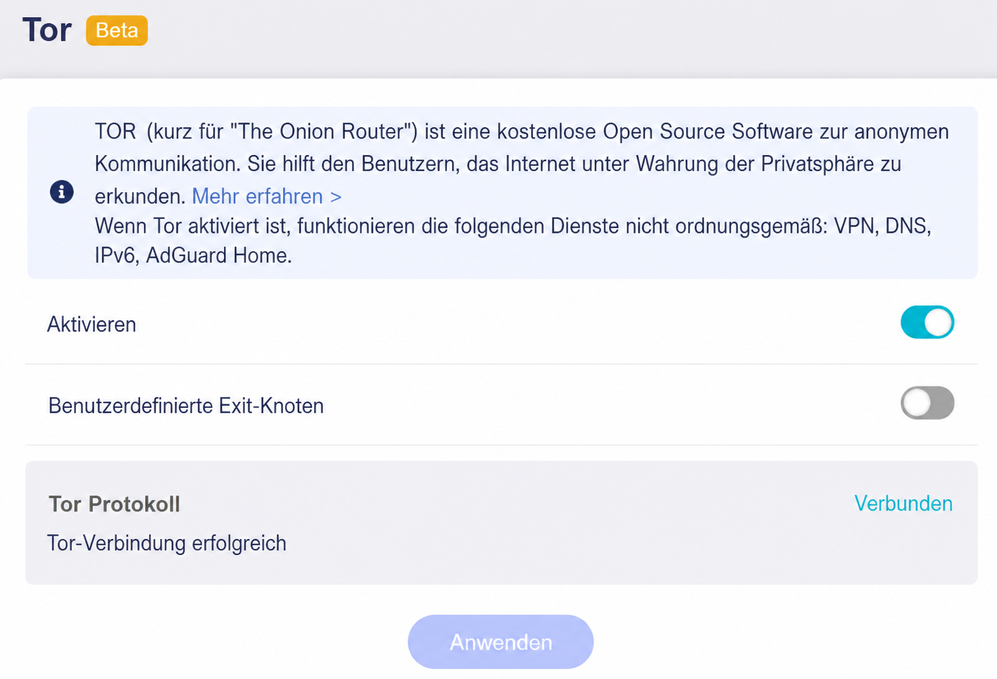Viewport: 997px width, 679px height.
Task: Click the text "IPv6, AdGuard Home."
Action: coord(193,256)
